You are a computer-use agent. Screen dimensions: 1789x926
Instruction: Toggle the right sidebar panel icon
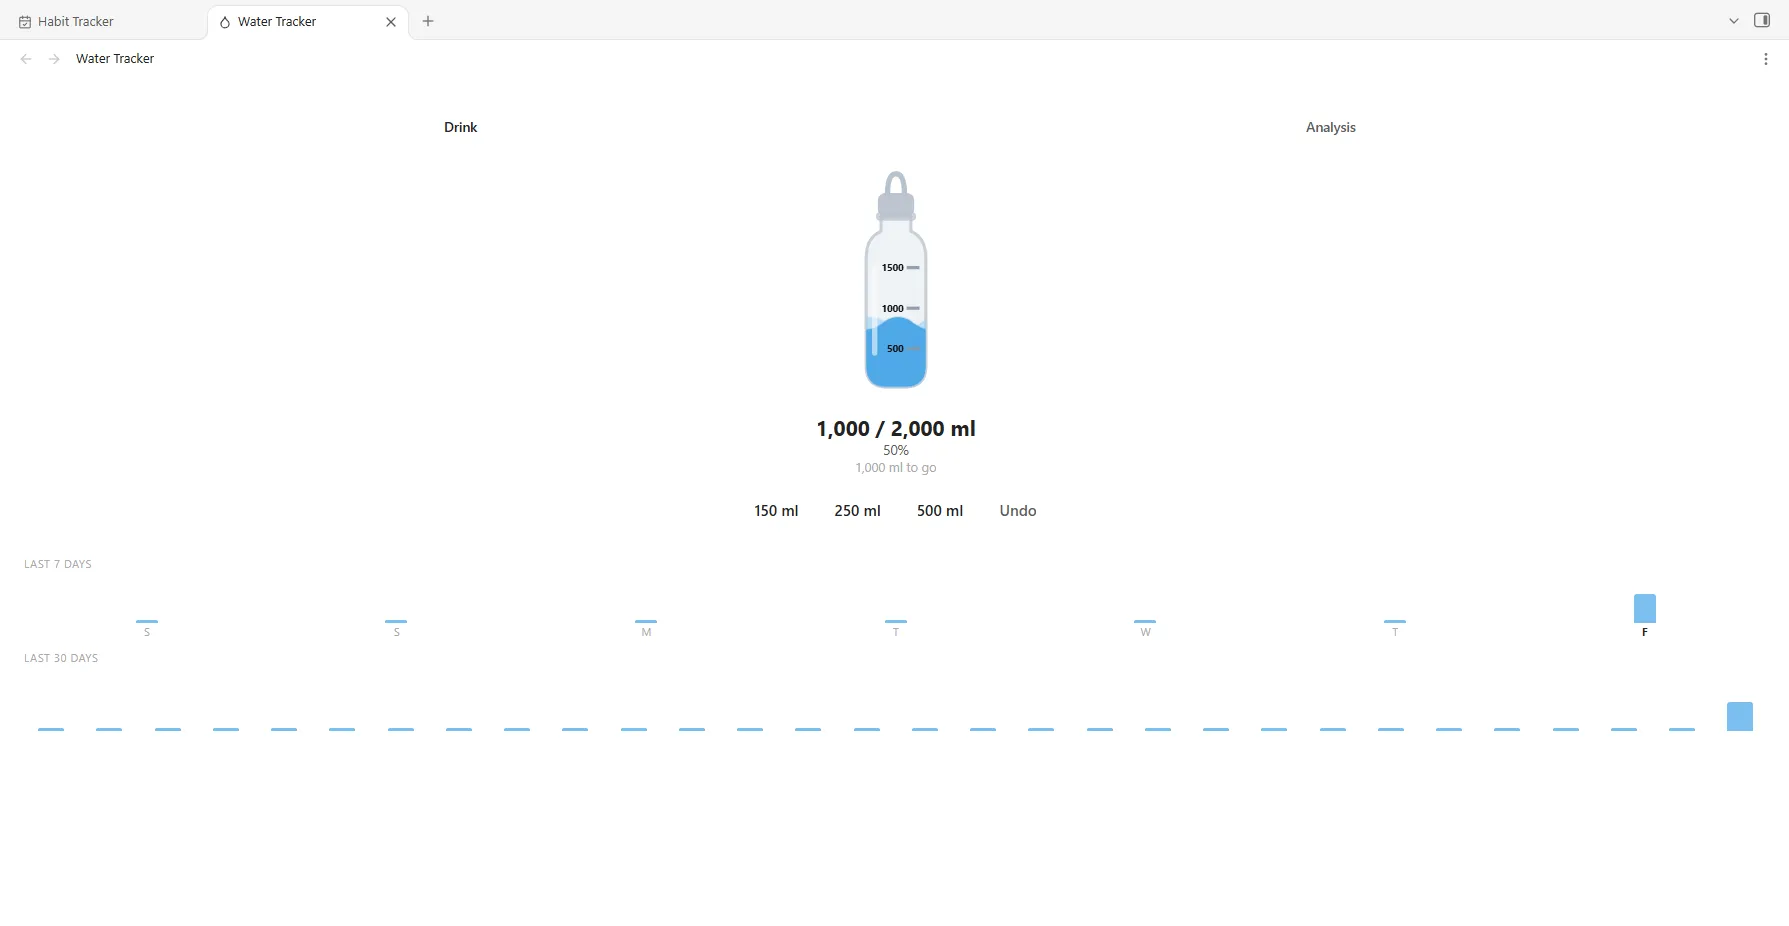[1762, 21]
